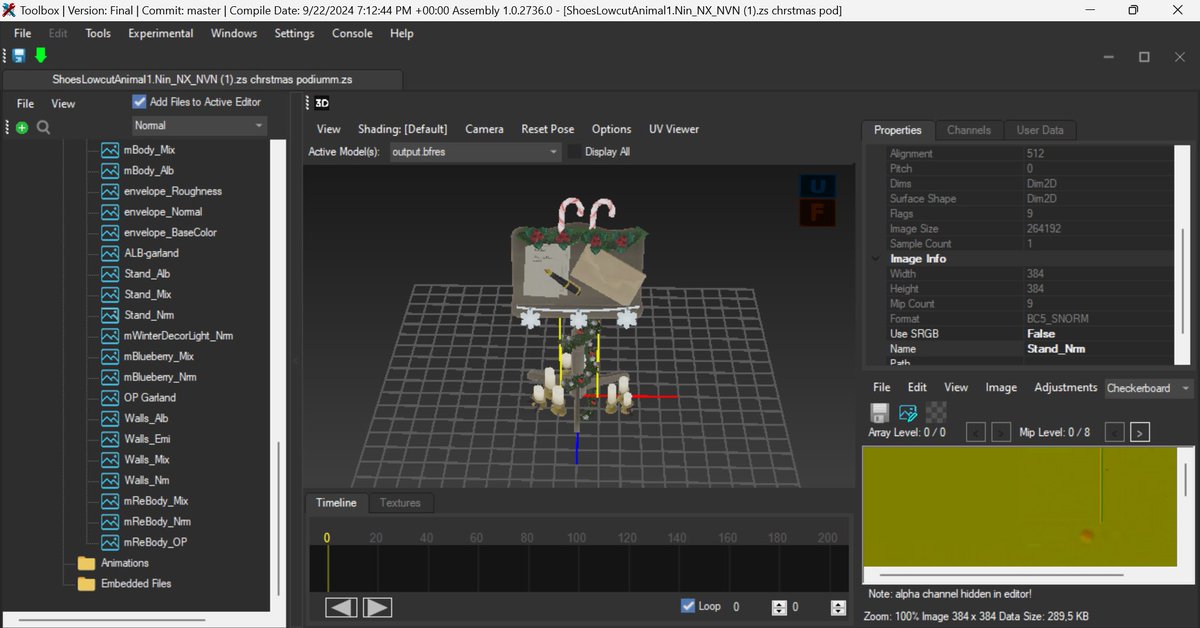Open the Shading: [Default] menu
The width and height of the screenshot is (1200, 628).
pos(403,129)
